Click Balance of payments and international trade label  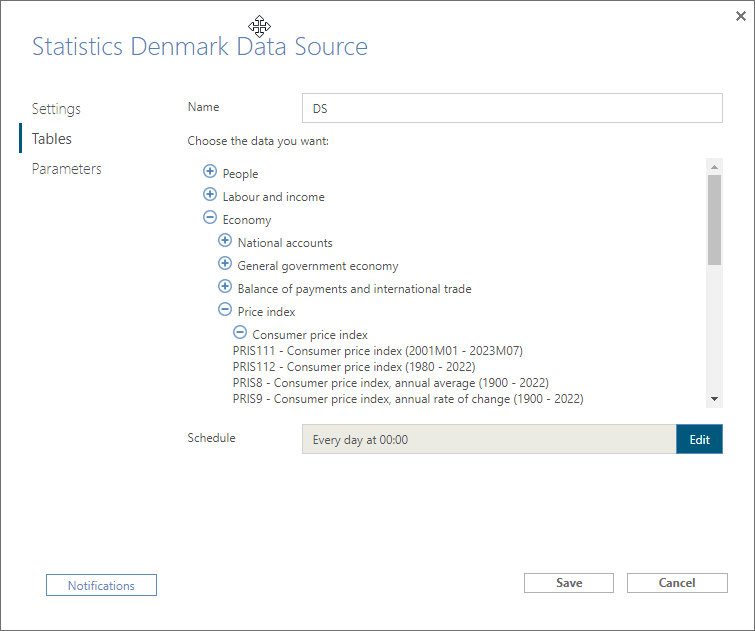pyautogui.click(x=354, y=289)
